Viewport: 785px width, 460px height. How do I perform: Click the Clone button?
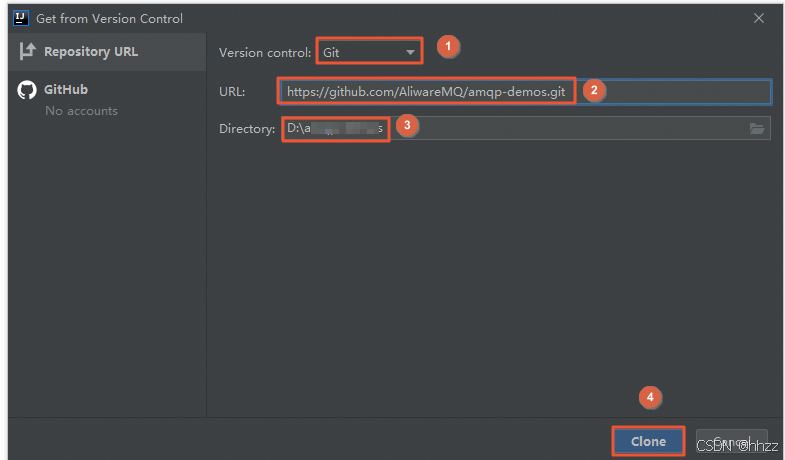[648, 441]
